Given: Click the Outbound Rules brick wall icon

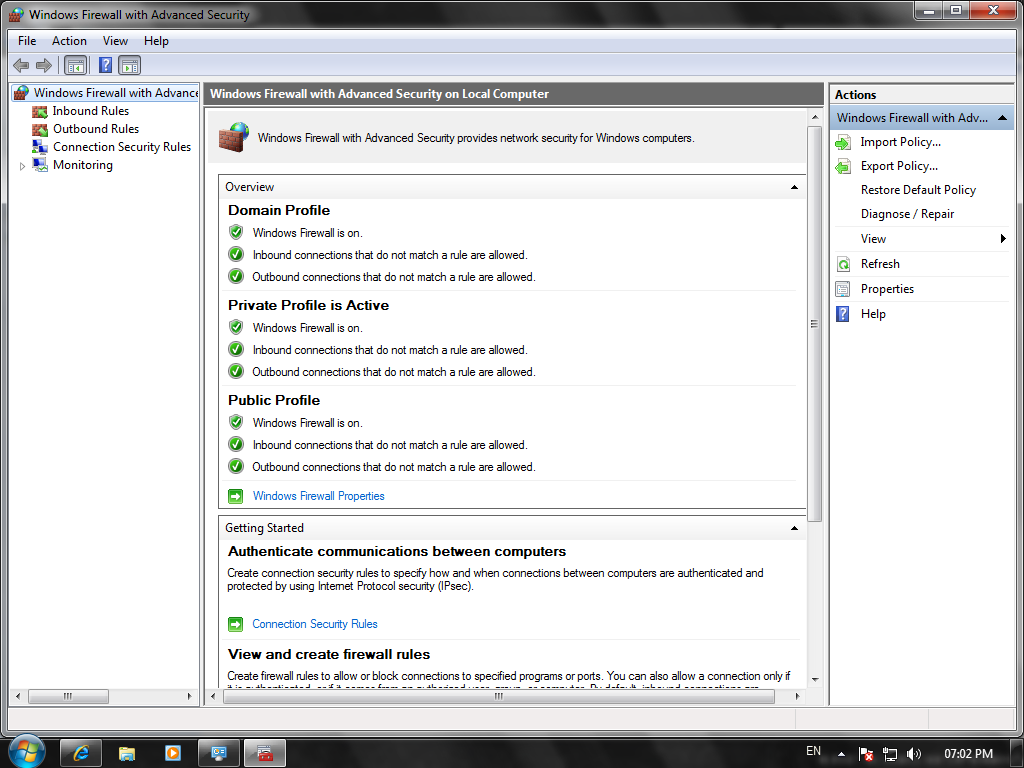Looking at the screenshot, I should [40, 129].
